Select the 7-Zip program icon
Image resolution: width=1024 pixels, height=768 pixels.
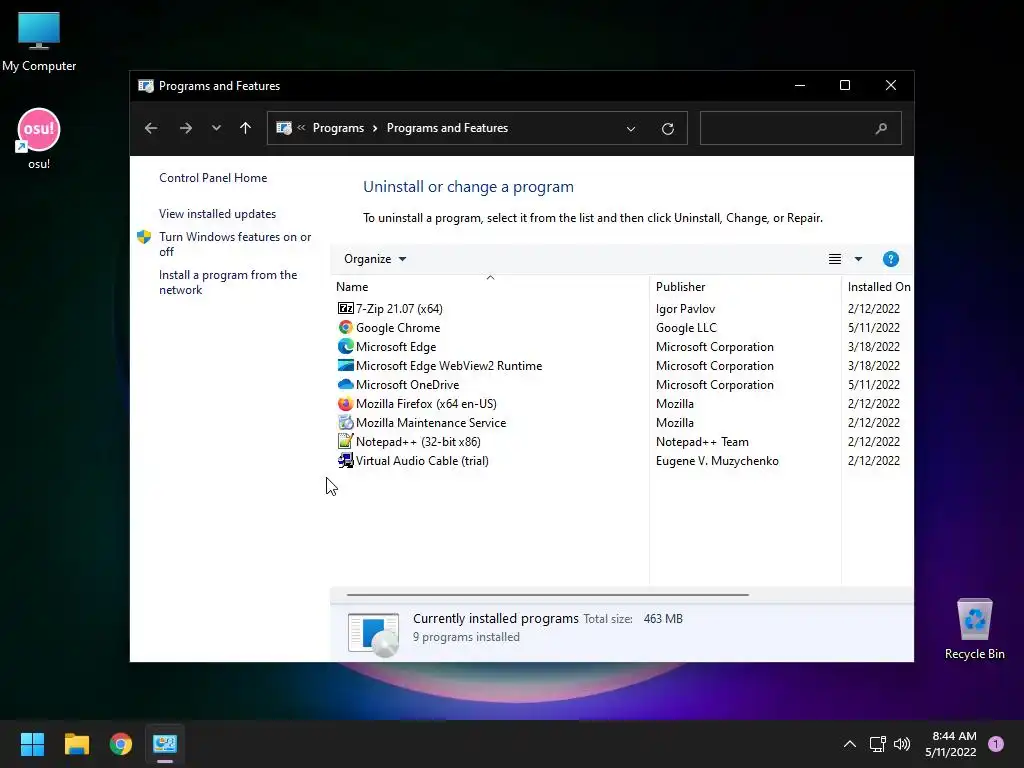point(345,308)
